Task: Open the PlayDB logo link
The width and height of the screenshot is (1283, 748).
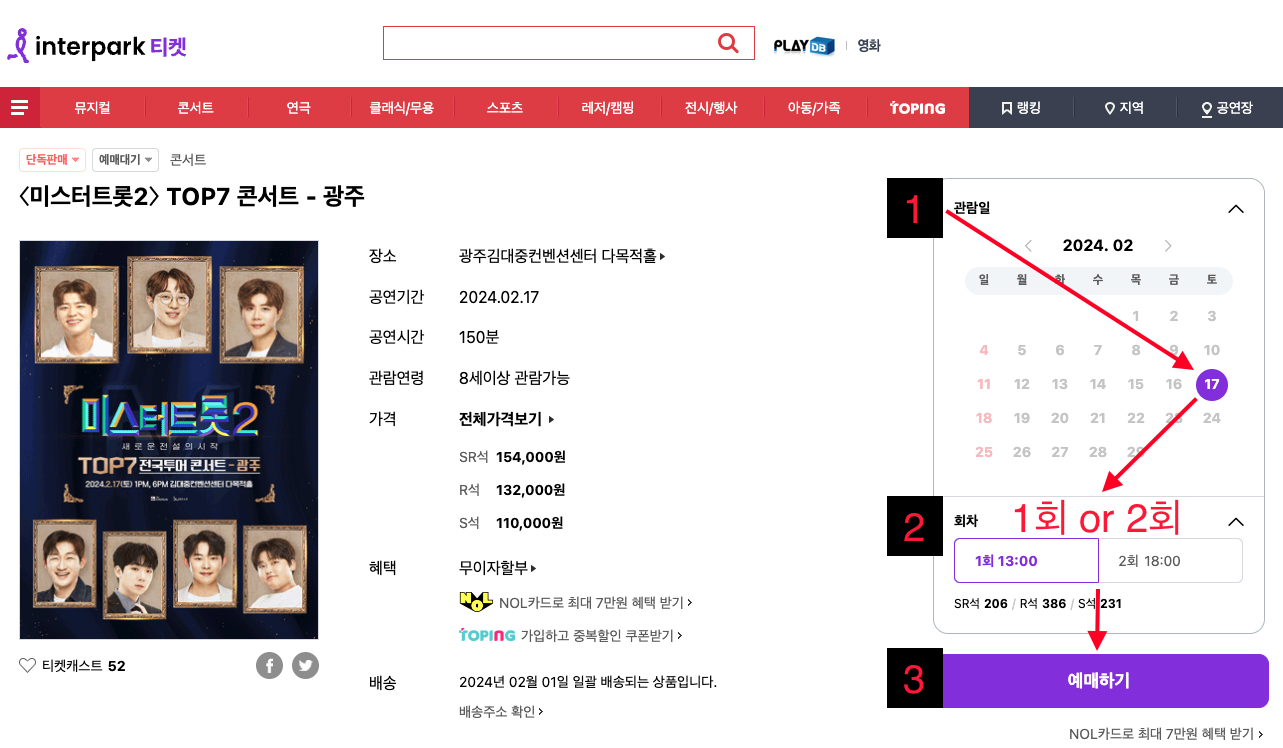Action: click(804, 45)
